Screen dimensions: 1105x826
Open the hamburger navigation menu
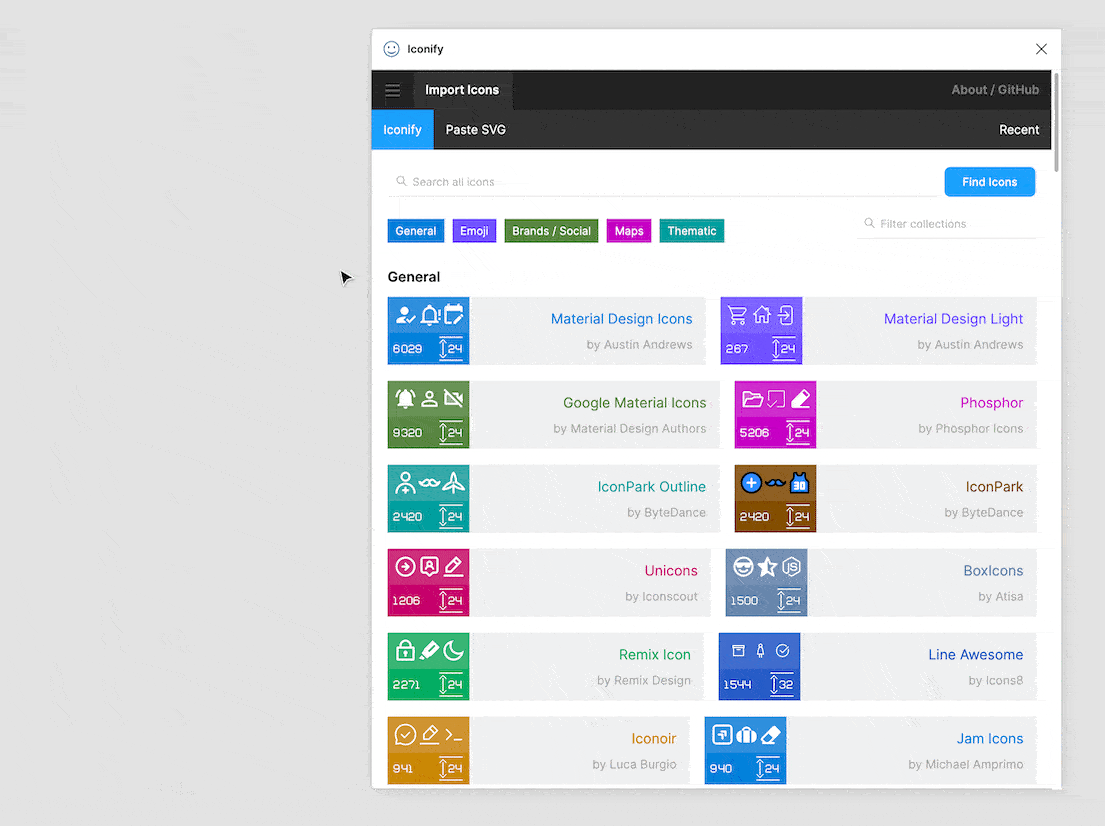click(393, 90)
